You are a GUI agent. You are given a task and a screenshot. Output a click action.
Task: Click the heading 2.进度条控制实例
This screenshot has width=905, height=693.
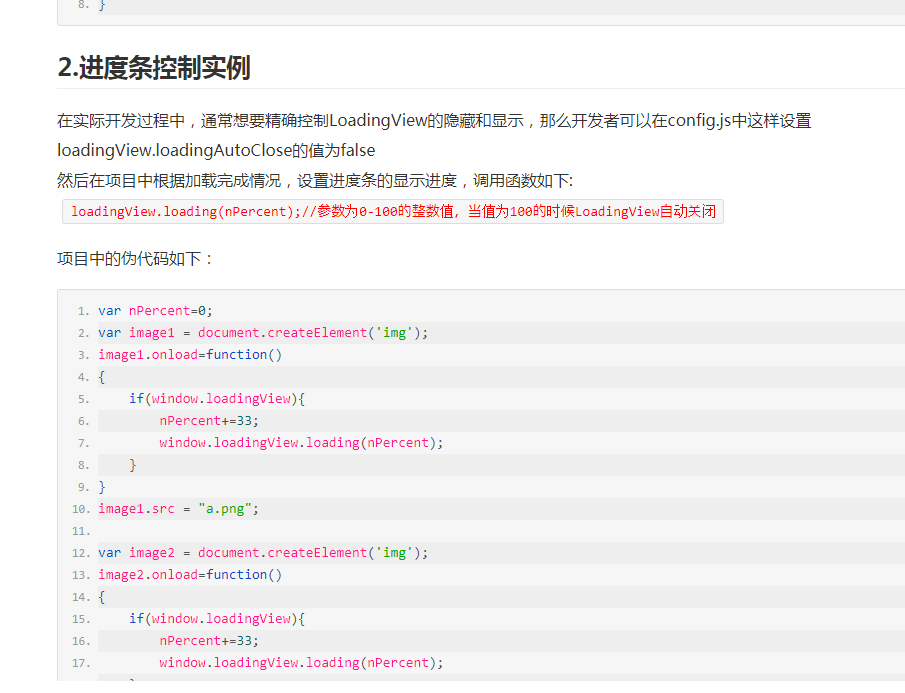[154, 68]
